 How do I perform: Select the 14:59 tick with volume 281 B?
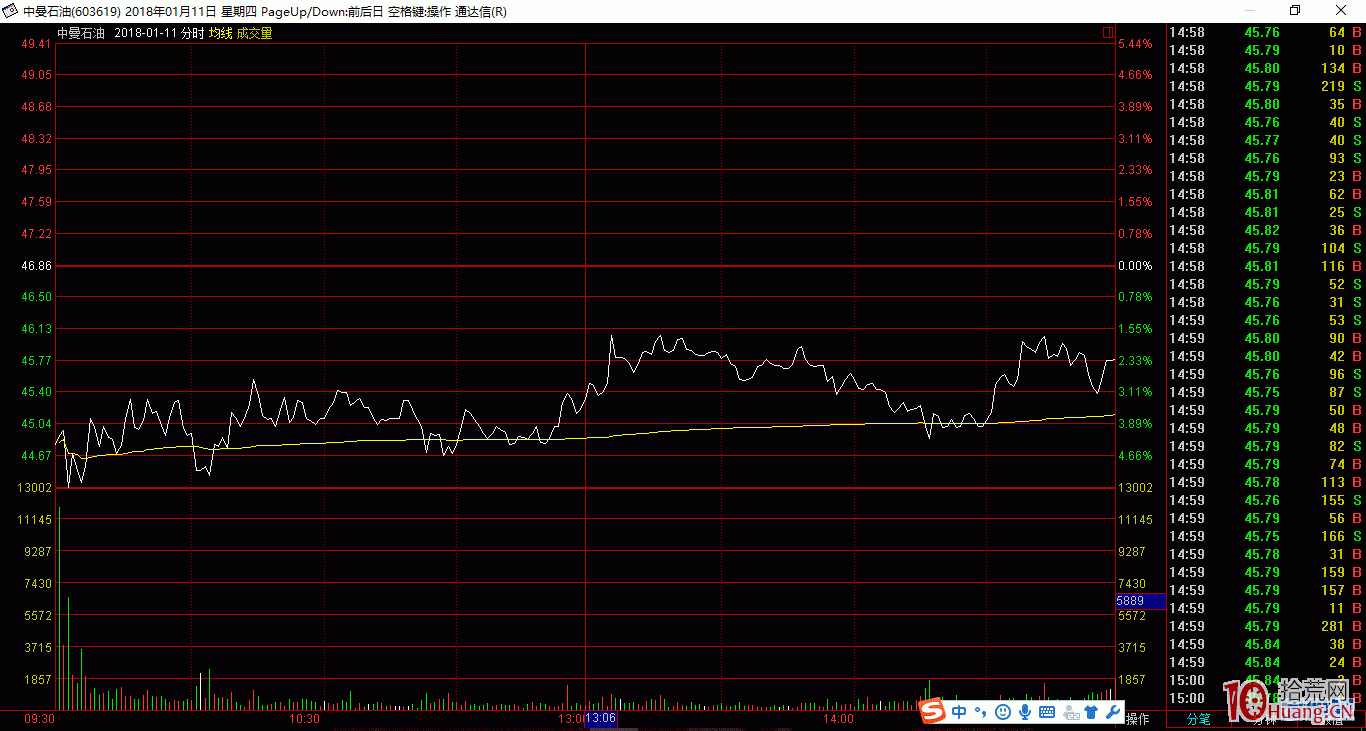pyautogui.click(x=1266, y=626)
